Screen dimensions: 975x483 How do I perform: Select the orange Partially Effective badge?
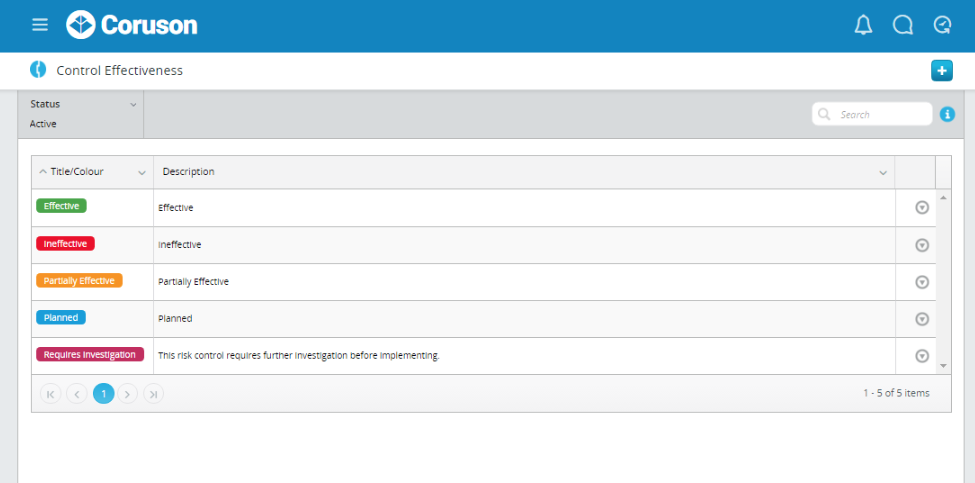pyautogui.click(x=79, y=280)
